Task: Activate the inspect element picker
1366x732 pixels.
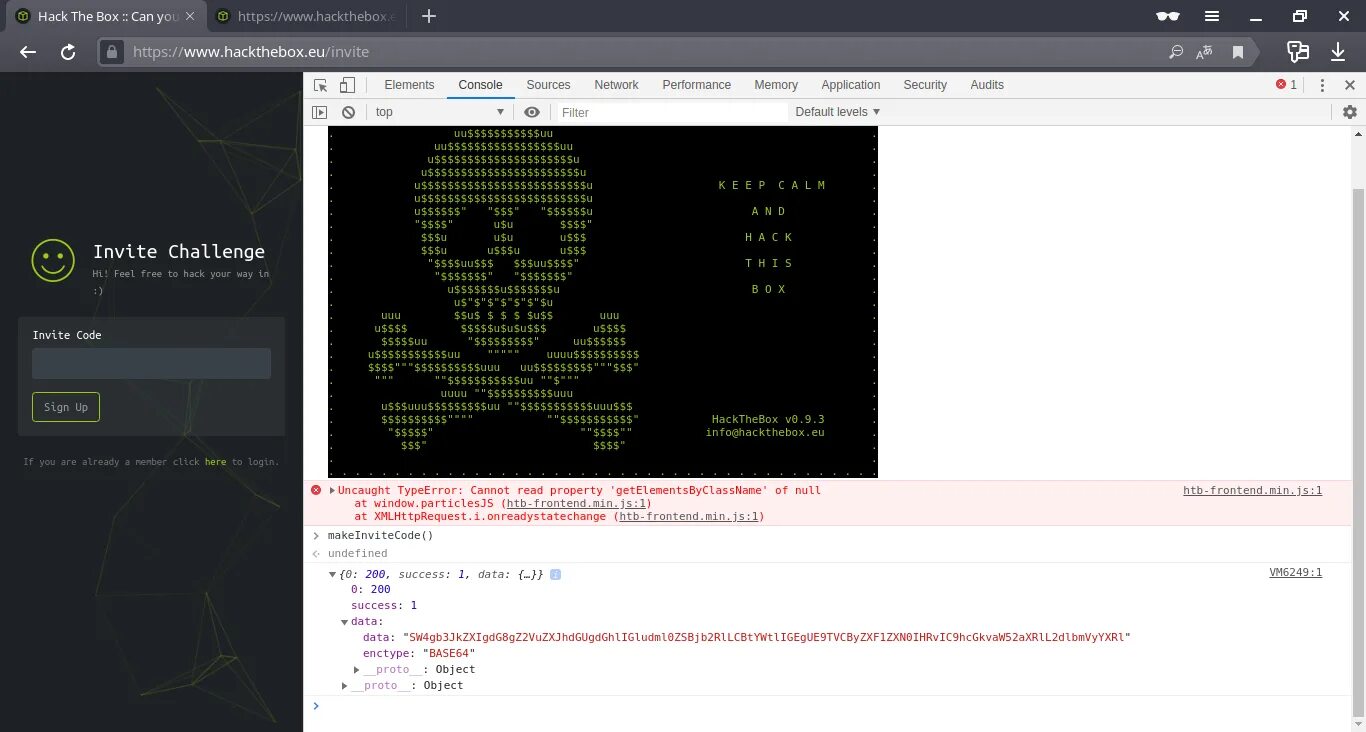Action: pyautogui.click(x=320, y=85)
